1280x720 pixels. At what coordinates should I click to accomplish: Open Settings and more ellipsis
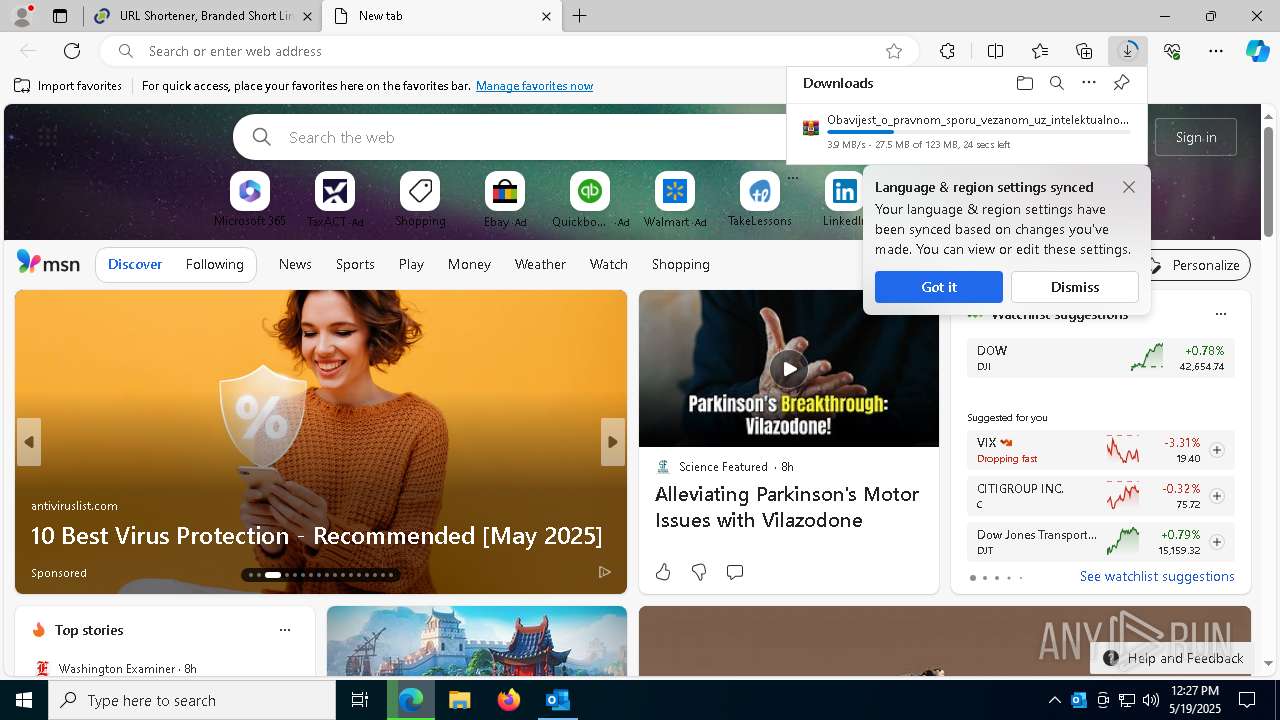click(x=1216, y=51)
